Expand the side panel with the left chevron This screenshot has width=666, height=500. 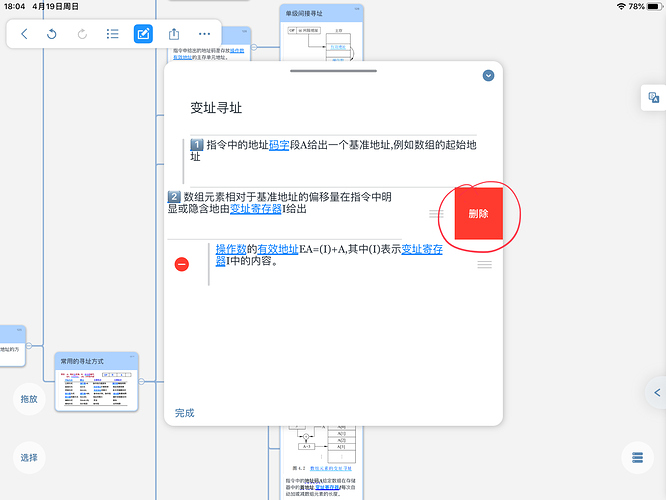pyautogui.click(x=657, y=393)
